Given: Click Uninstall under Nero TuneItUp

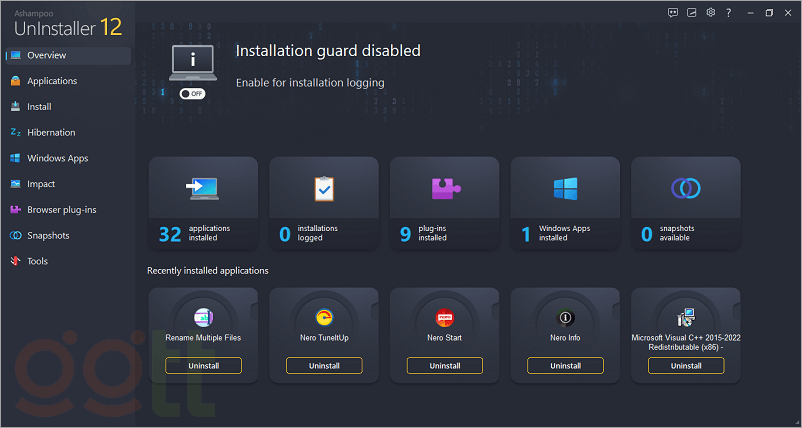Looking at the screenshot, I should pyautogui.click(x=324, y=366).
